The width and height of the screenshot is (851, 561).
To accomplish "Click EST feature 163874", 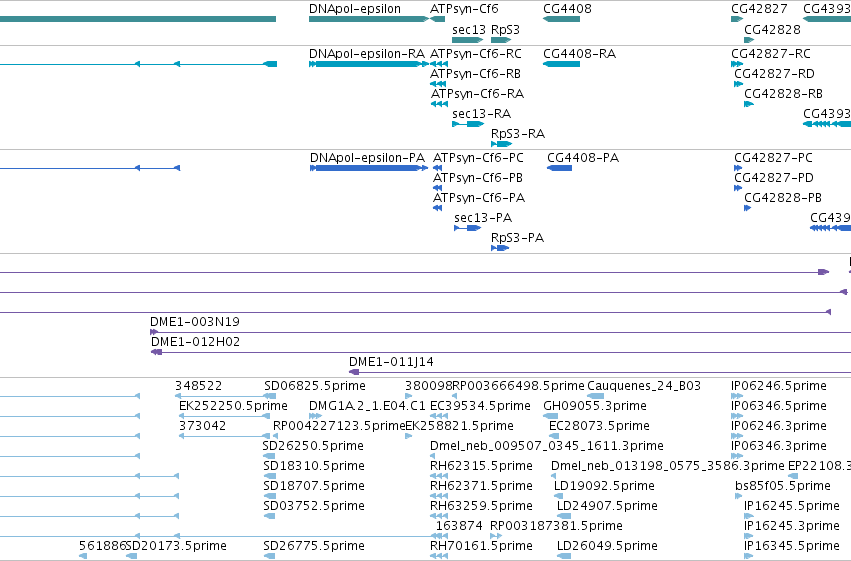I will (459, 526).
